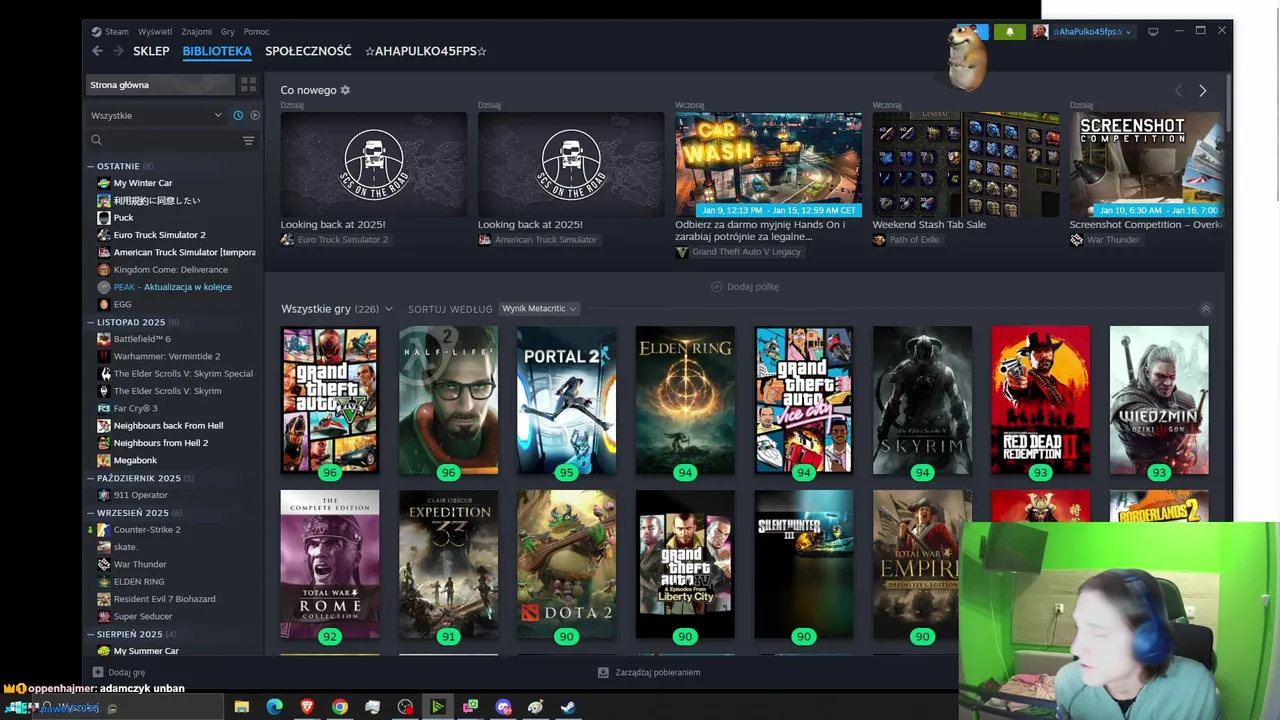
Task: Select Euro Truck Simulator 2 in sidebar
Action: click(159, 235)
